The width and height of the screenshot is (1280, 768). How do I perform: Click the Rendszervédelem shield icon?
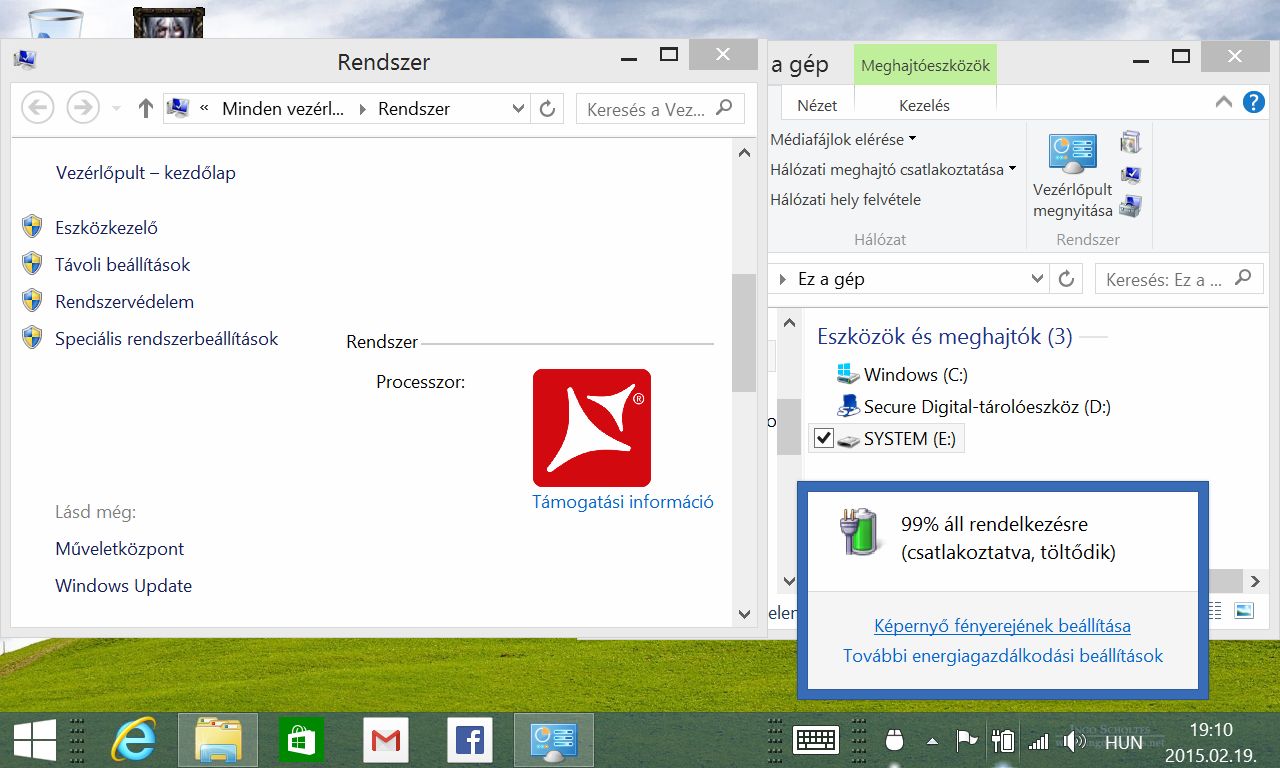[32, 300]
